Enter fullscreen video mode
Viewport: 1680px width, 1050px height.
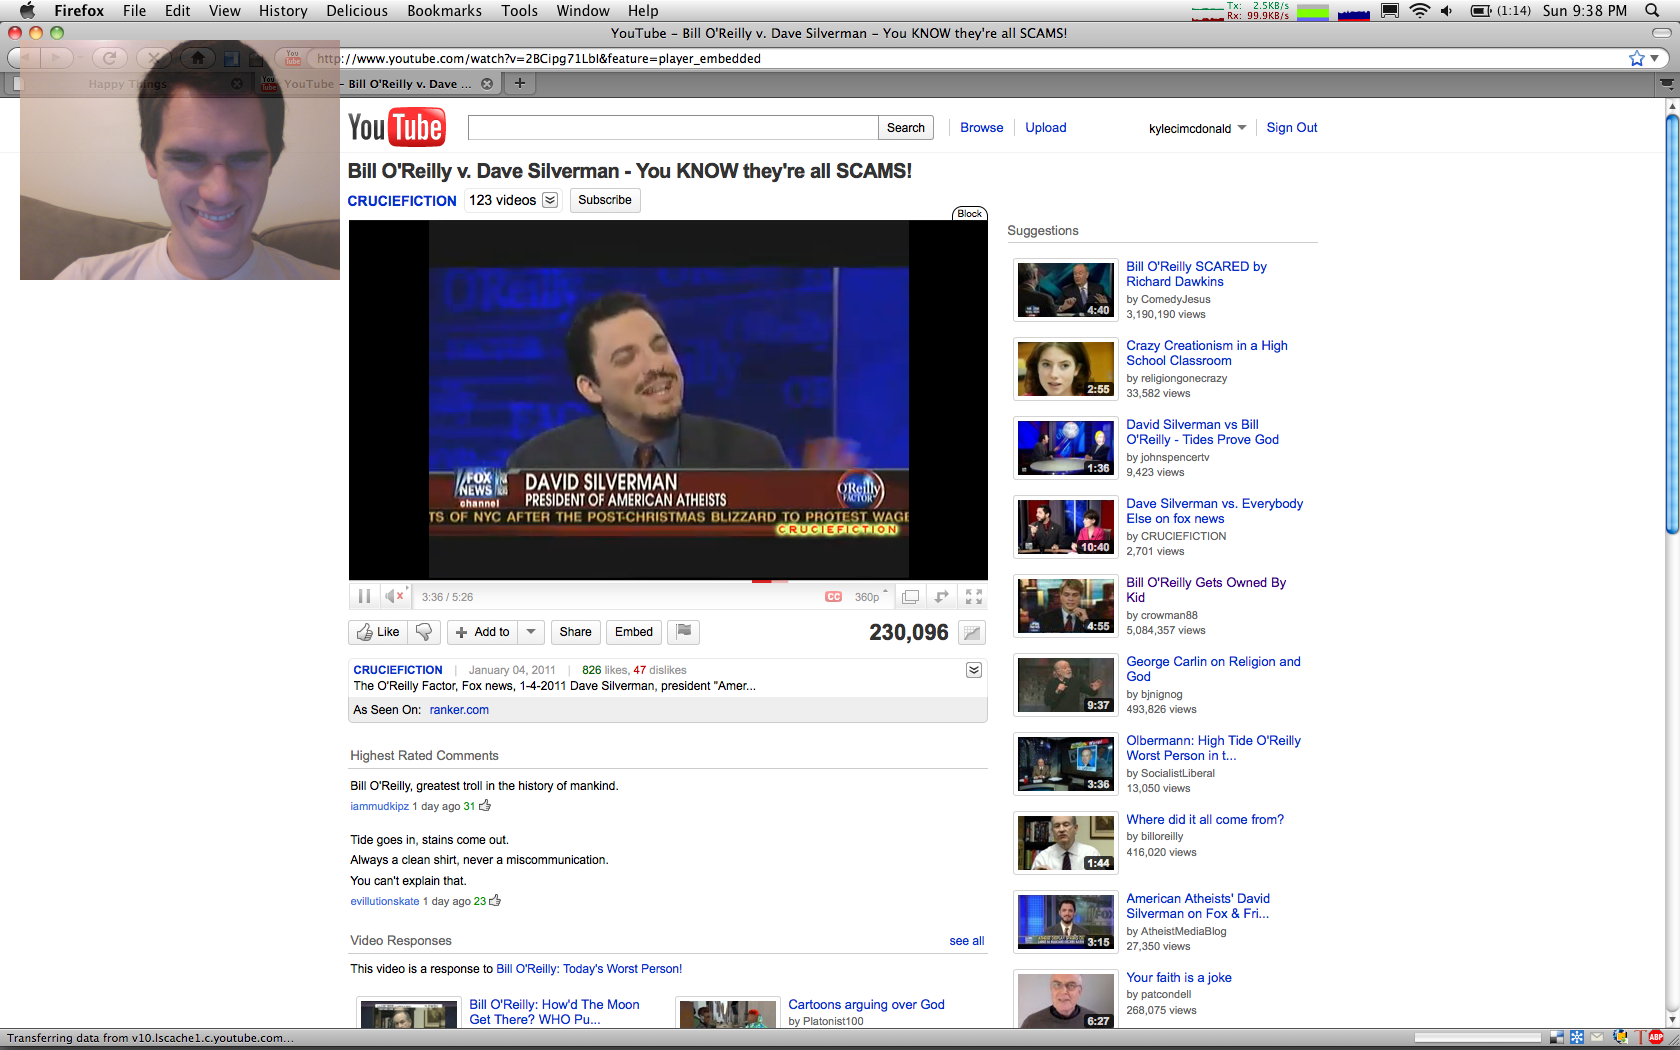tap(973, 597)
